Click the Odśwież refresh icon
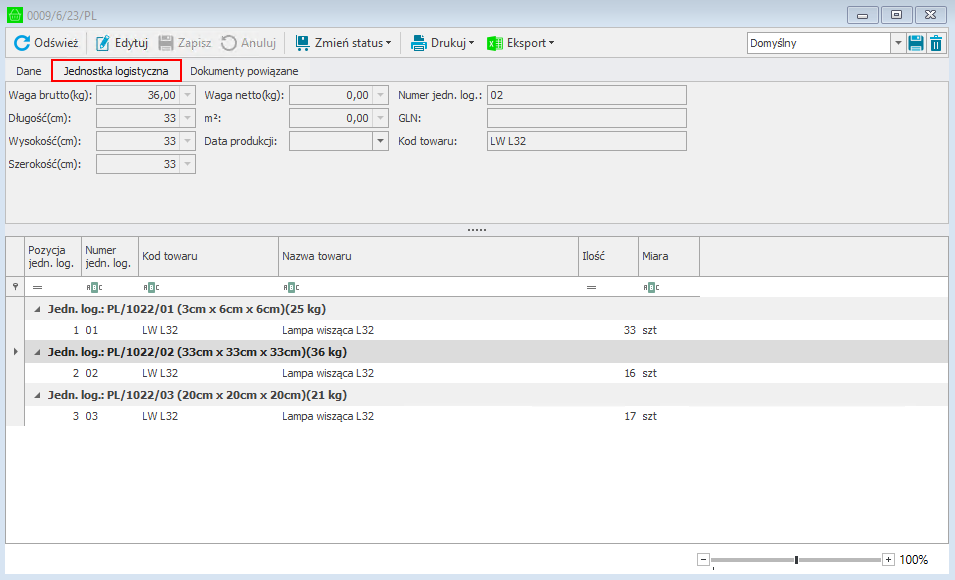955x580 pixels. 22,43
